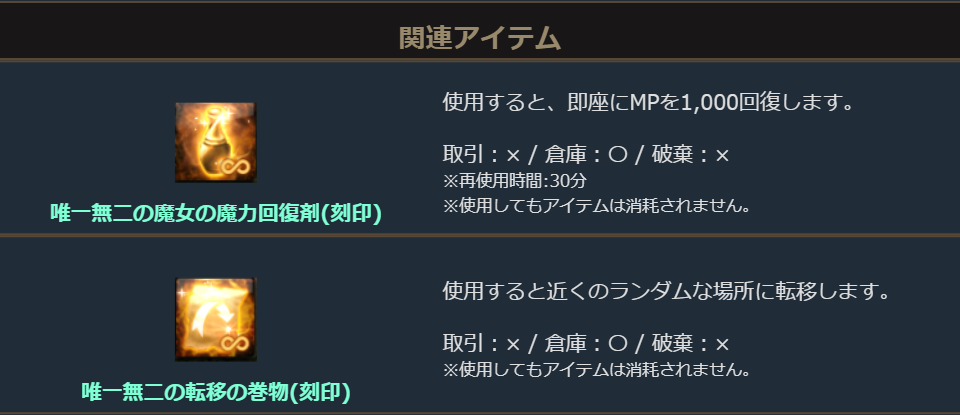The image size is (960, 415).
Task: Click the potion's アイテムは消耗されません note
Action: (596, 206)
